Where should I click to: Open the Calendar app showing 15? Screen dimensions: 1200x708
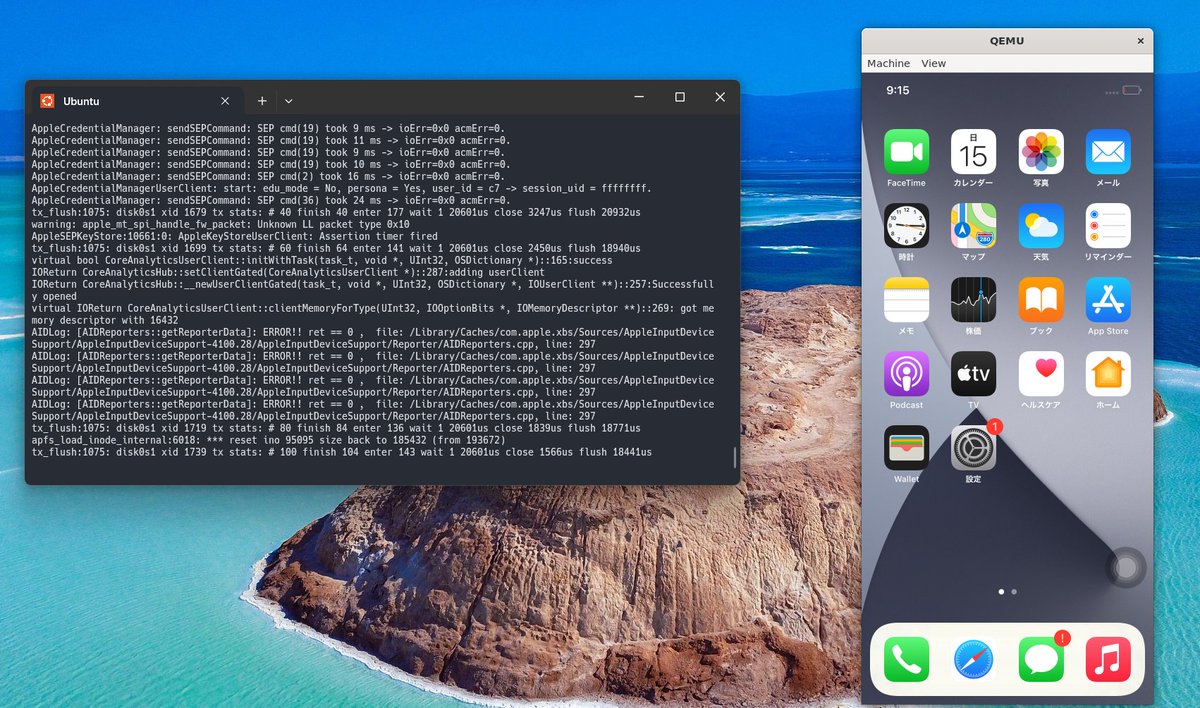973,152
